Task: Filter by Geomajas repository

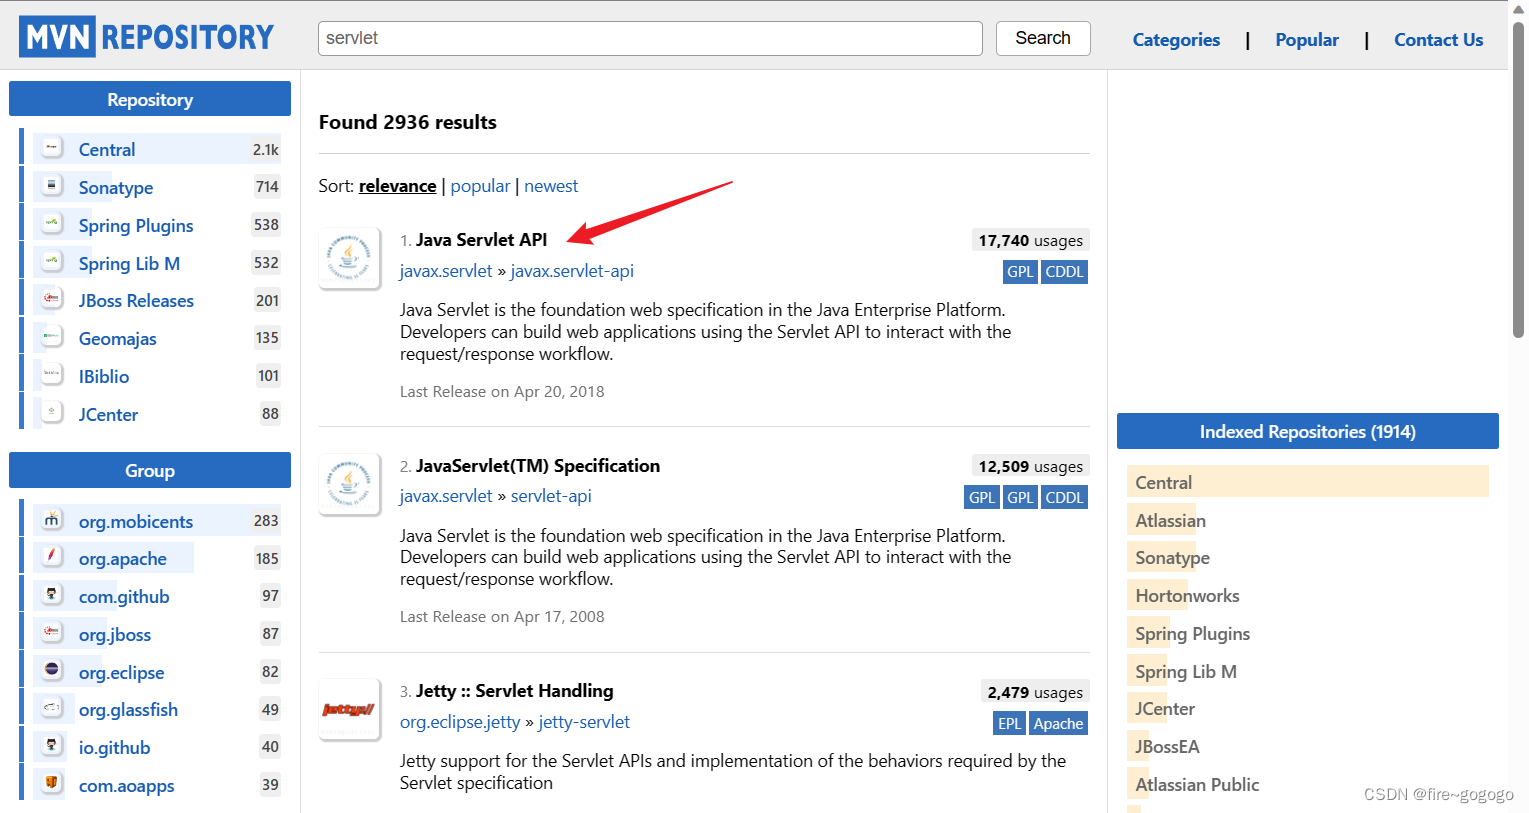Action: tap(118, 339)
